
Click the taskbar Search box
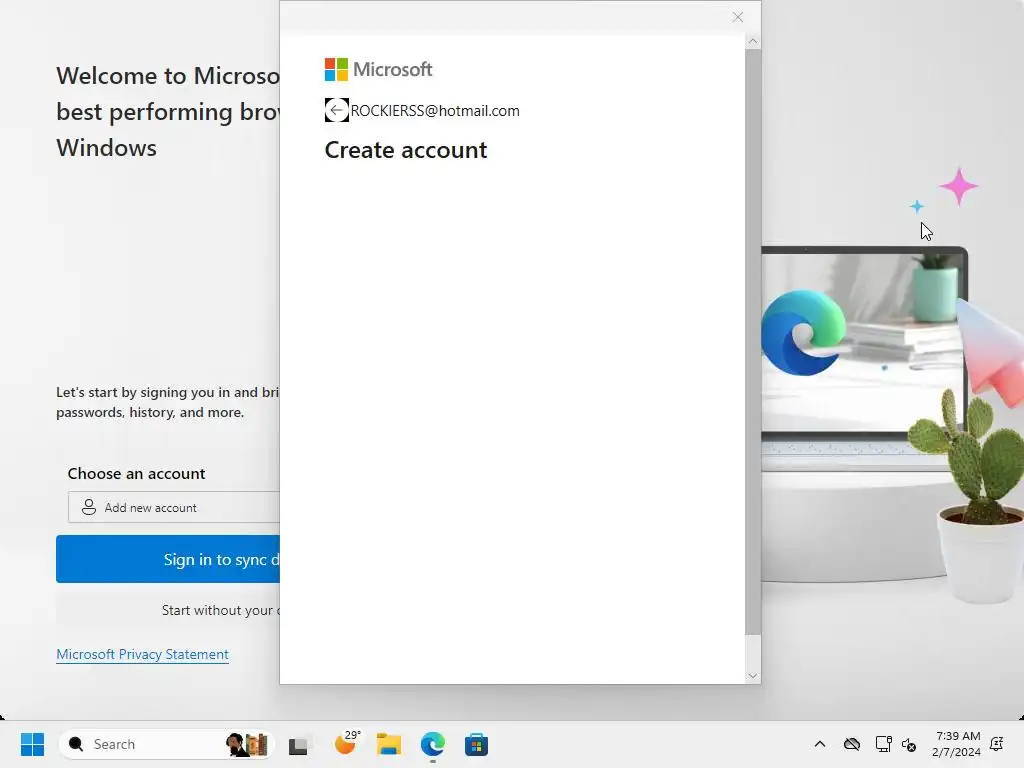coord(166,744)
